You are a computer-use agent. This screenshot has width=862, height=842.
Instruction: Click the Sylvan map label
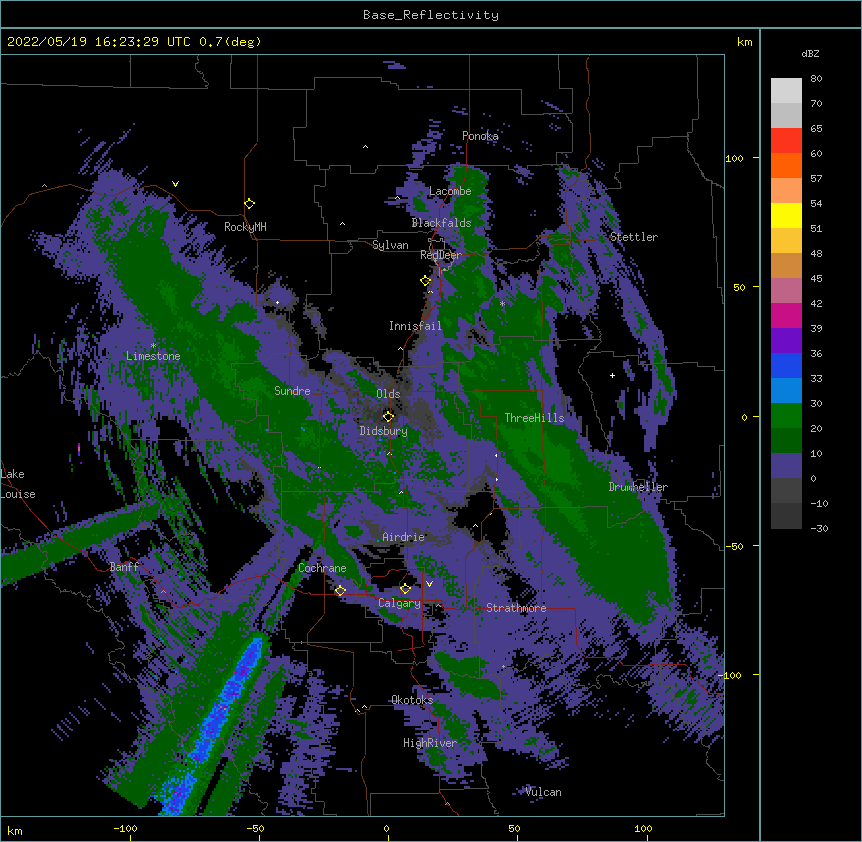[390, 245]
